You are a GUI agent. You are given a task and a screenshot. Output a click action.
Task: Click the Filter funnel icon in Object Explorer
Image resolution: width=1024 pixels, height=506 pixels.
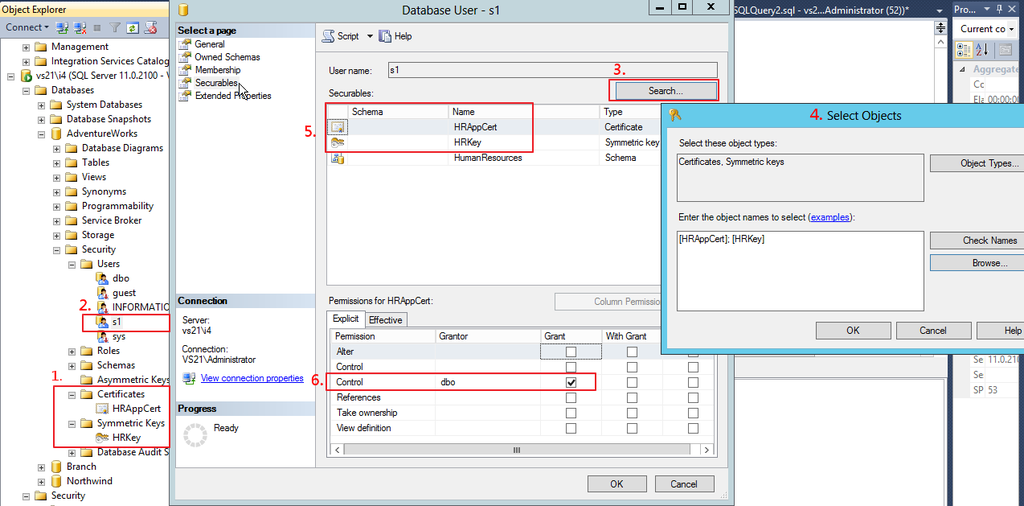(115, 27)
